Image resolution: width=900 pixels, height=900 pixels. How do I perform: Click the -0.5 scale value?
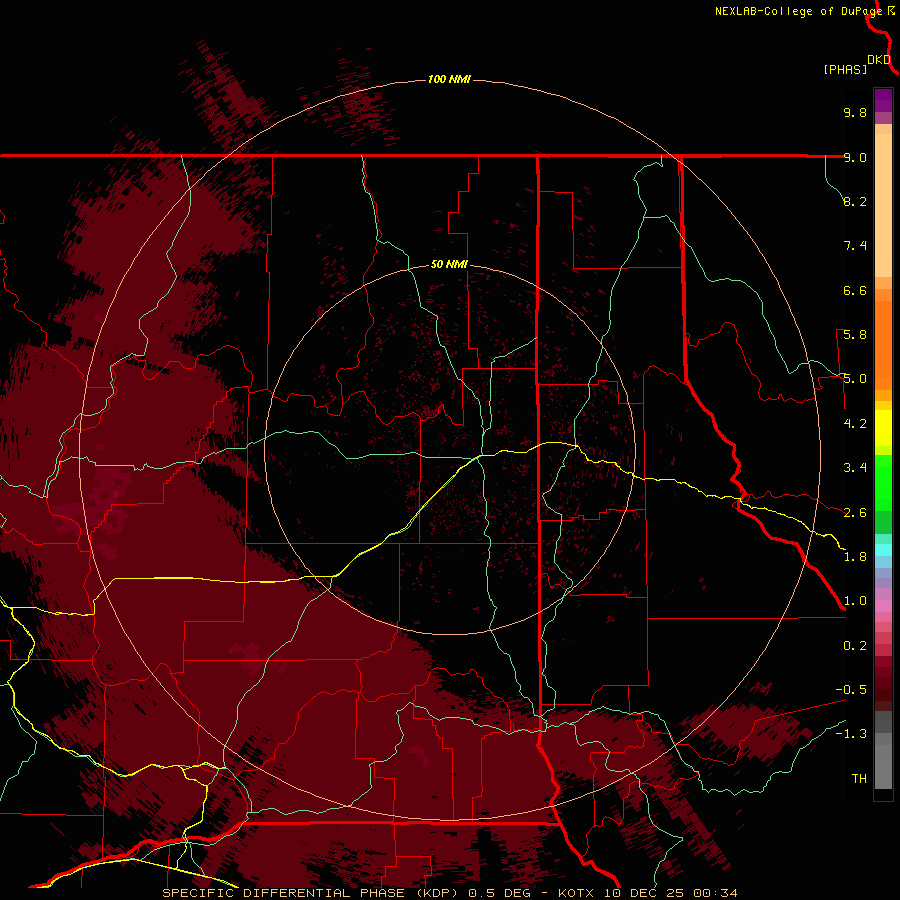851,690
